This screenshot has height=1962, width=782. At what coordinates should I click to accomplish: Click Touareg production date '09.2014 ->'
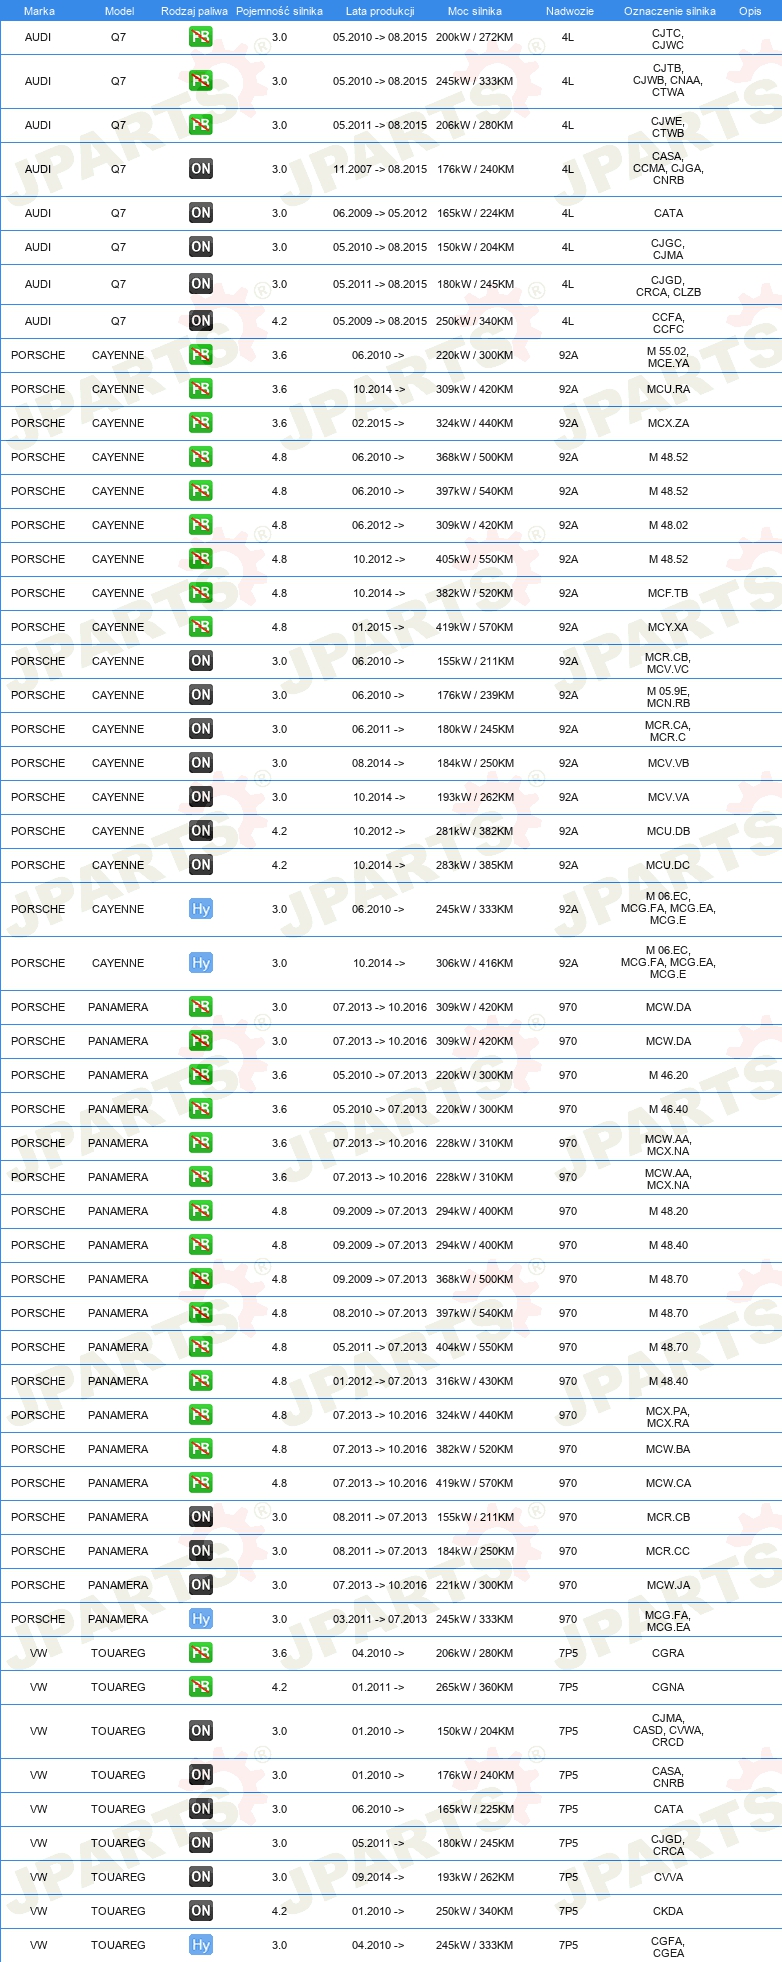[379, 1877]
